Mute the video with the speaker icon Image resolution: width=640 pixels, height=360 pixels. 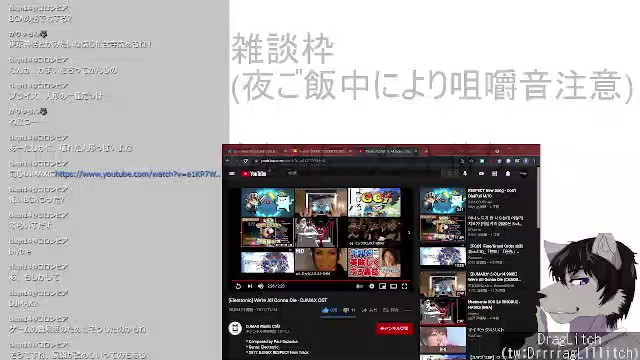[x=260, y=286]
